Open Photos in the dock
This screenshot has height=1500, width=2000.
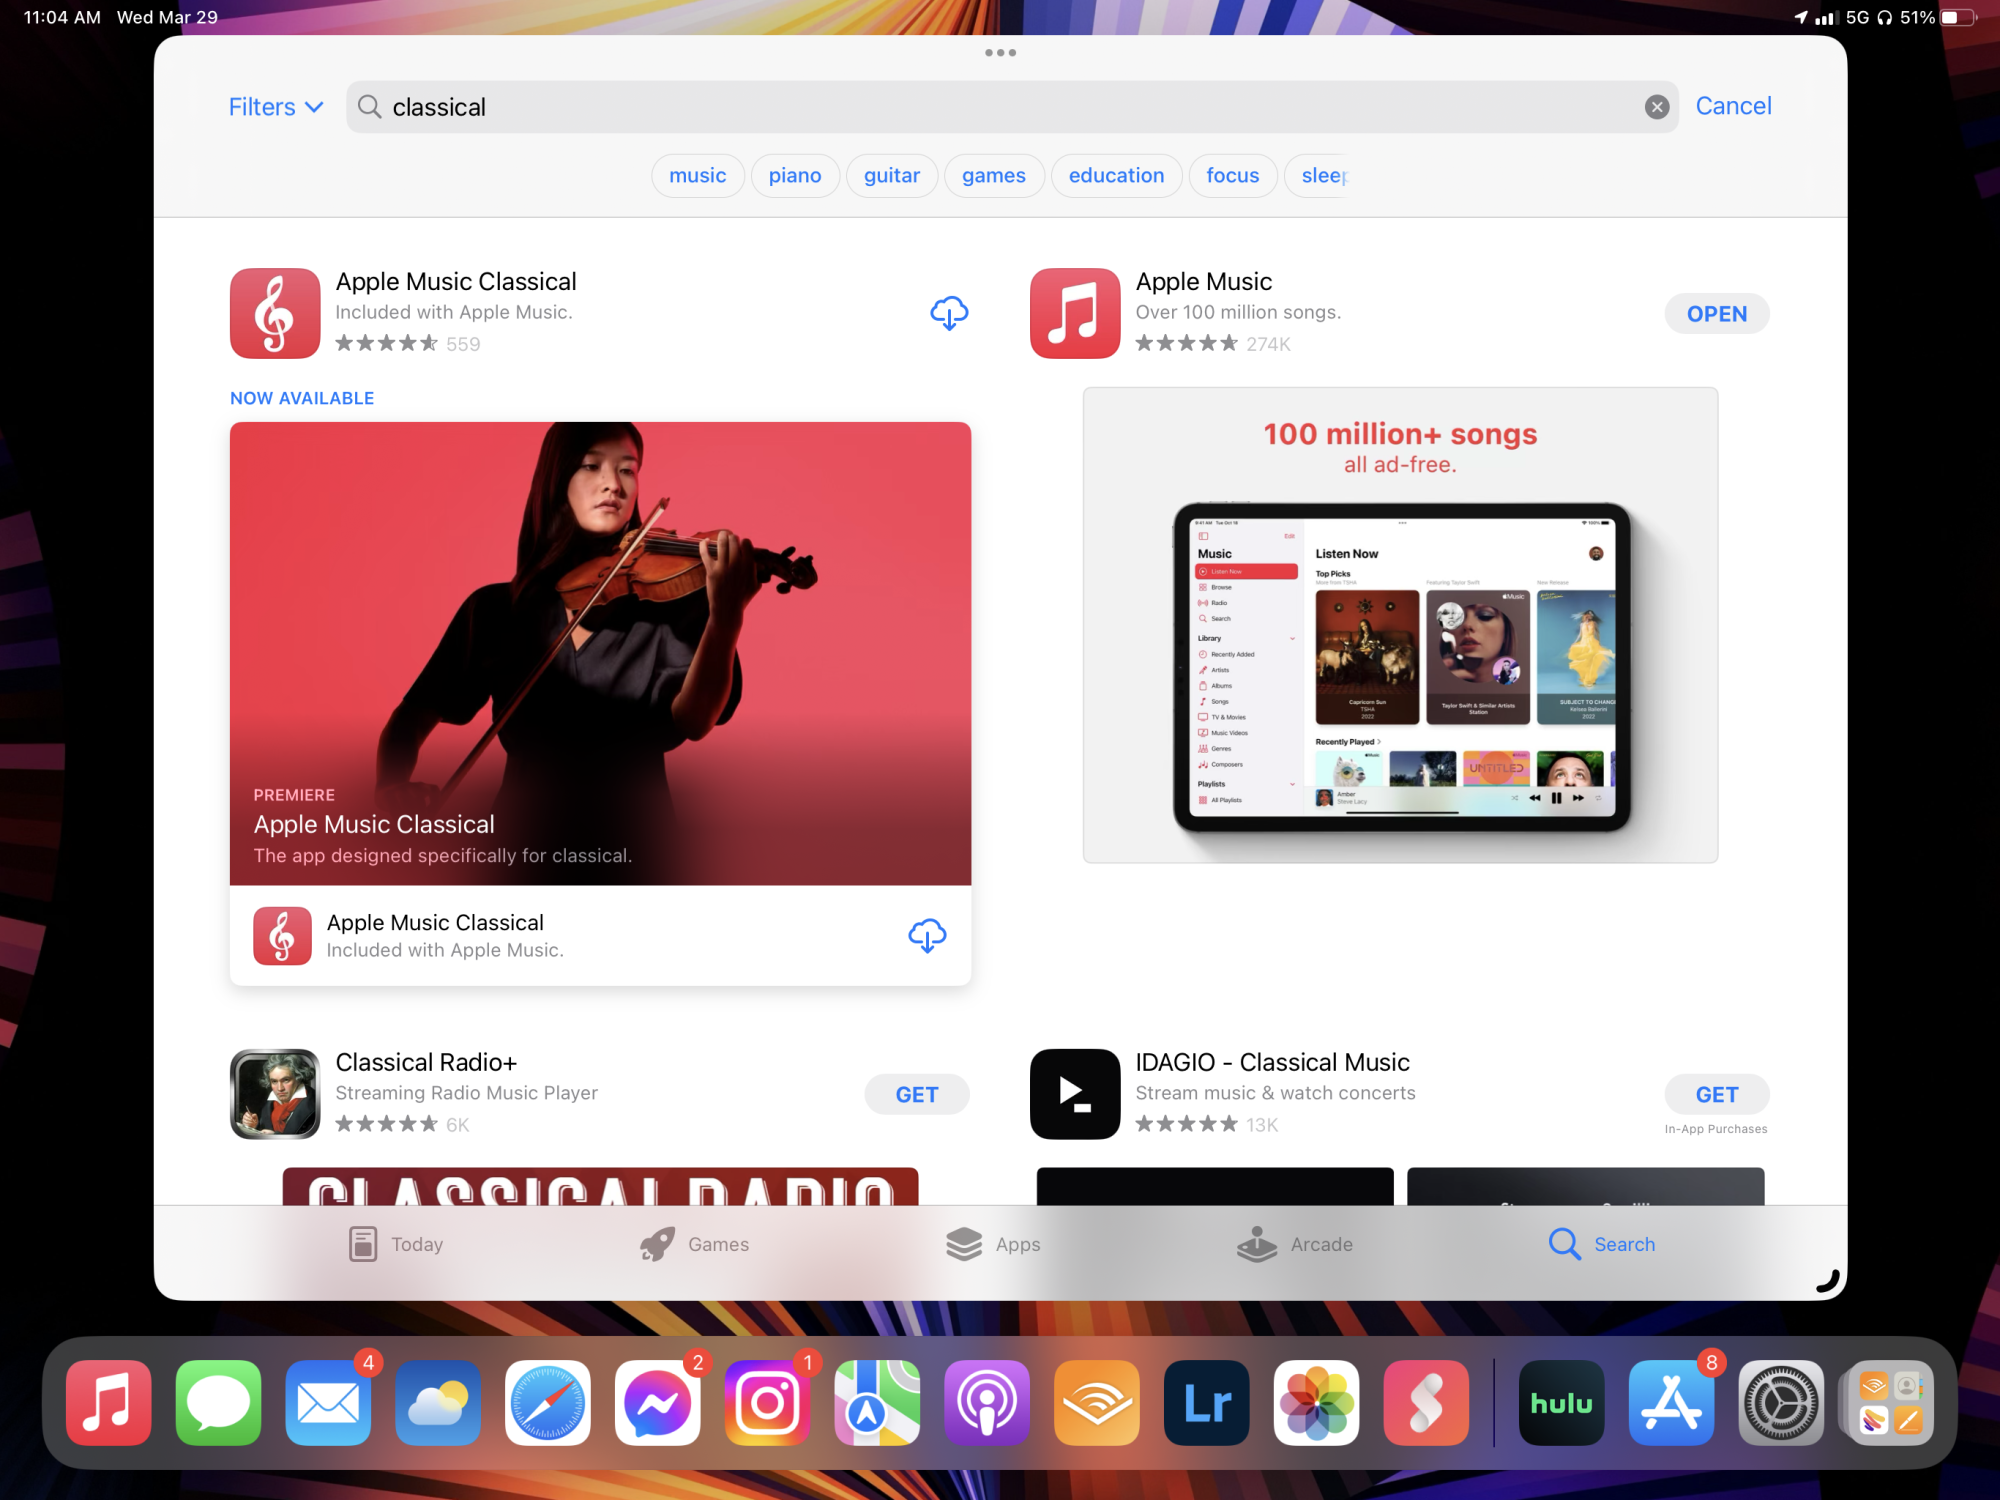point(1316,1403)
